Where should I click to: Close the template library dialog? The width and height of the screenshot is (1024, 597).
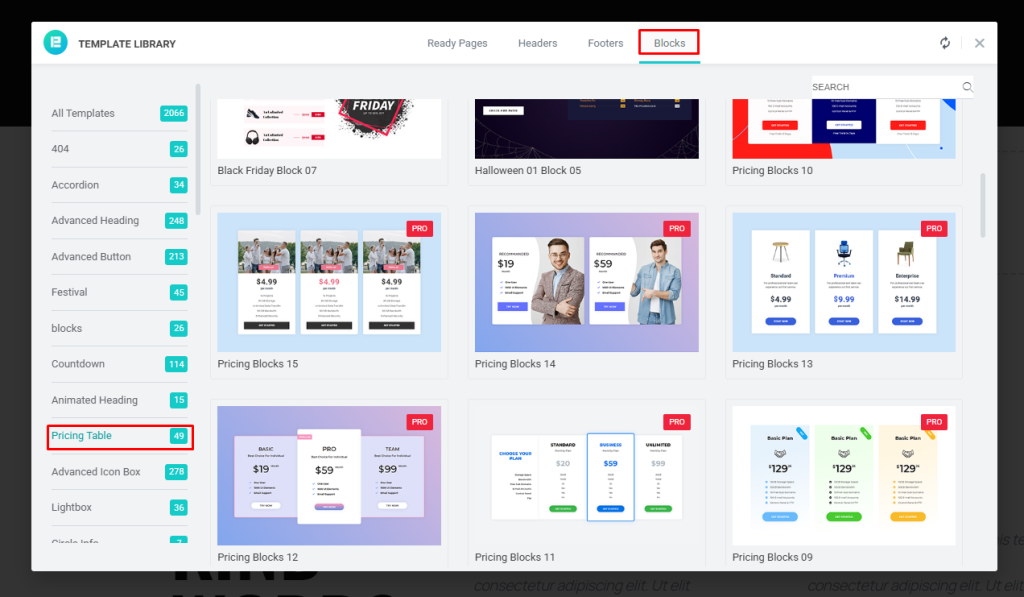click(x=979, y=43)
